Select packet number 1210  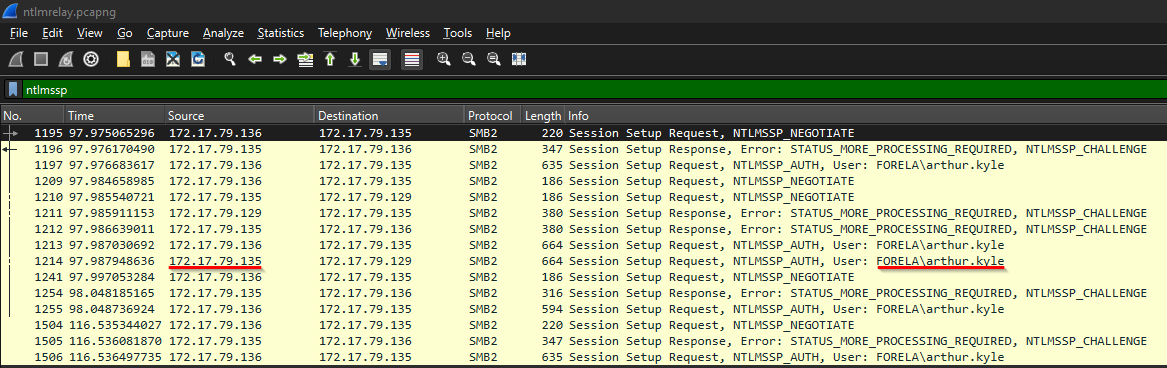click(584, 197)
